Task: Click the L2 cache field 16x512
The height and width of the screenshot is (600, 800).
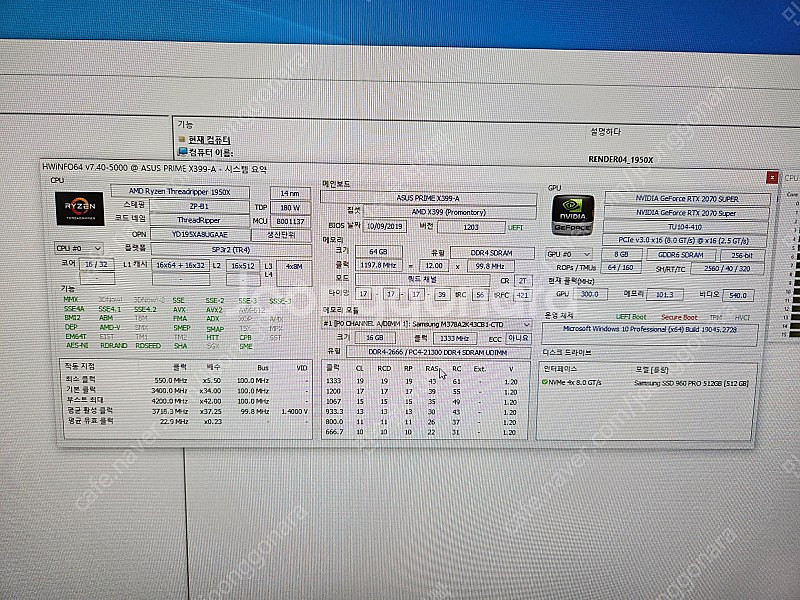Action: tap(243, 266)
